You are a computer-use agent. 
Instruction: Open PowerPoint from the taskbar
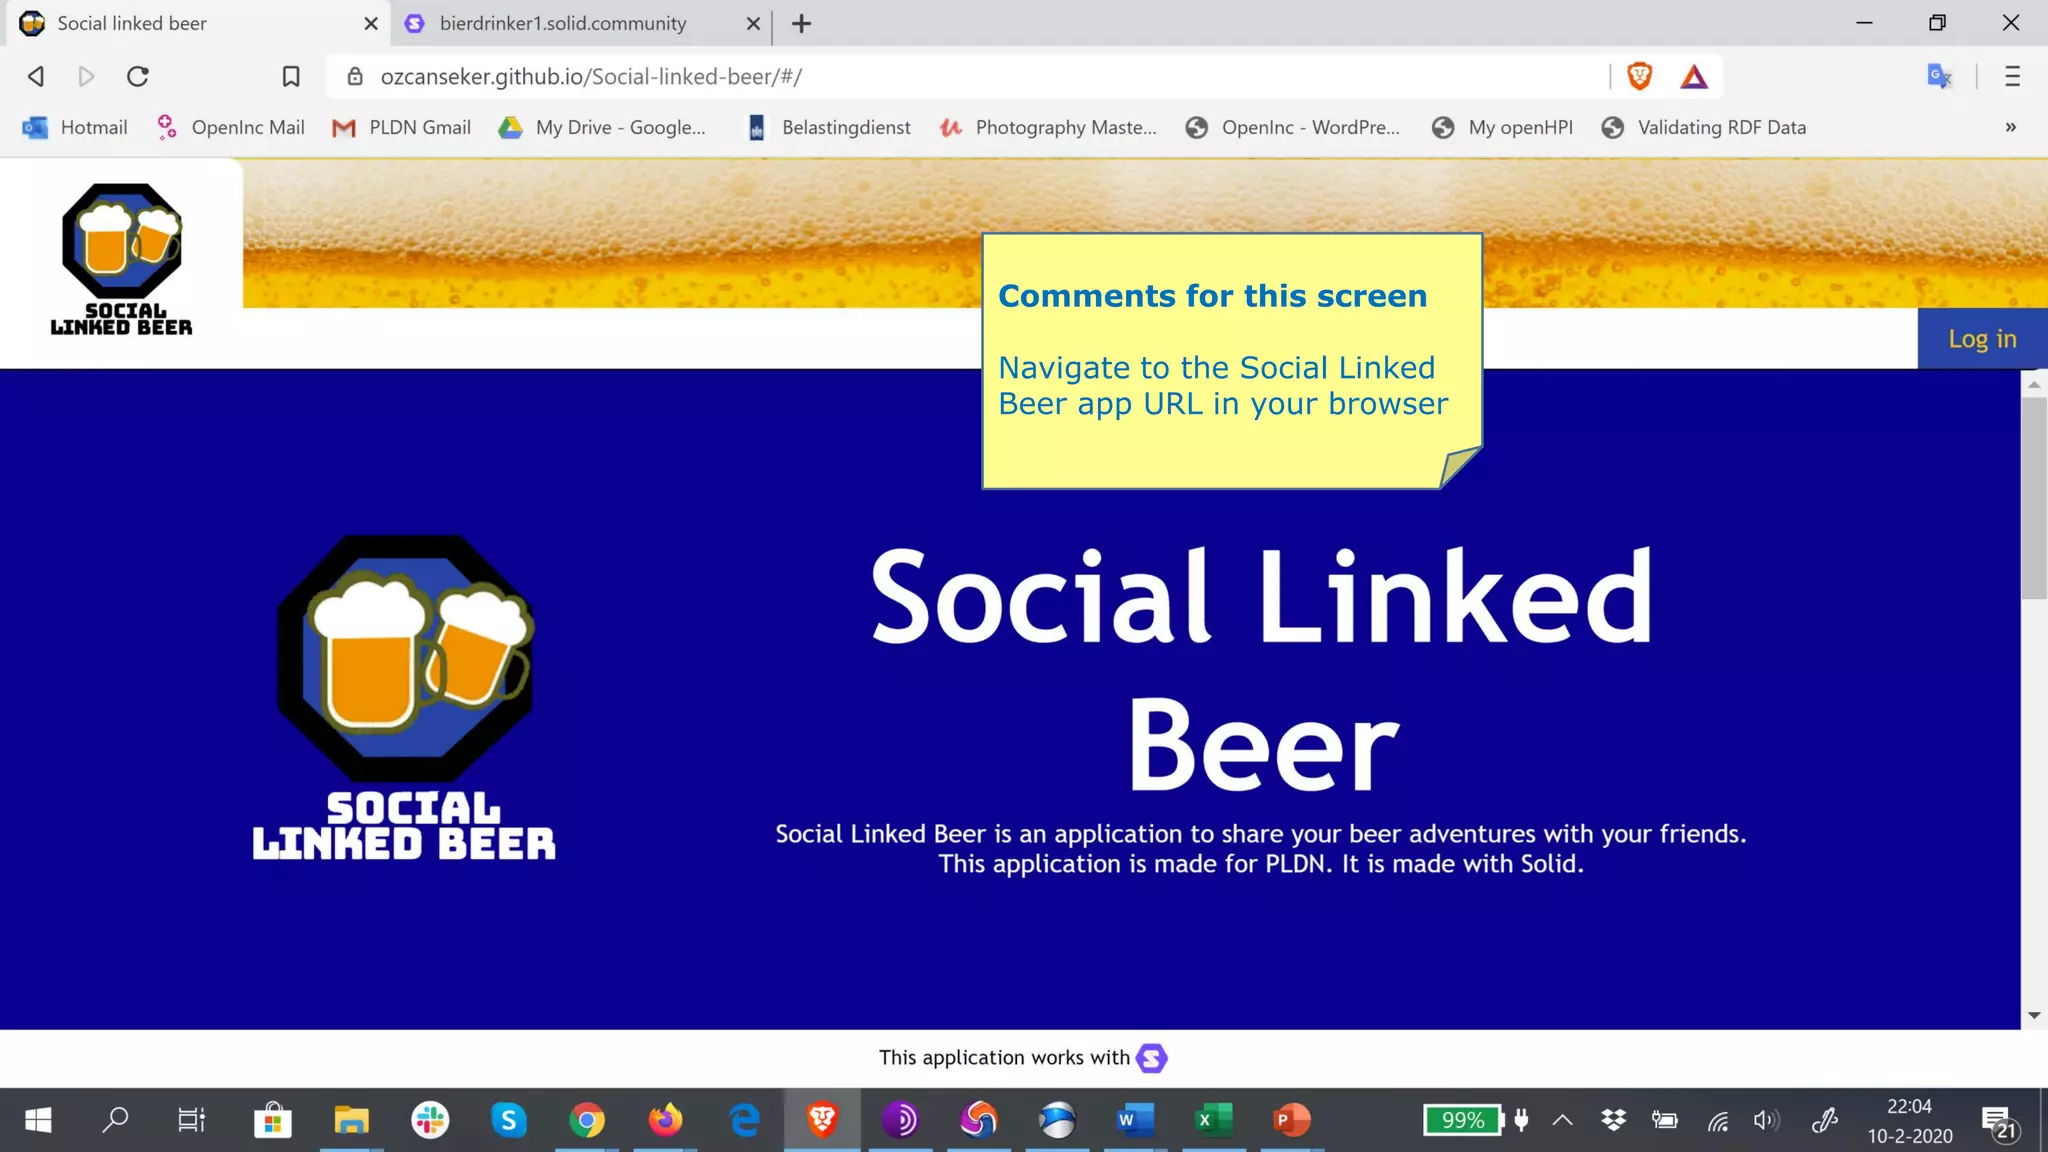[1291, 1120]
